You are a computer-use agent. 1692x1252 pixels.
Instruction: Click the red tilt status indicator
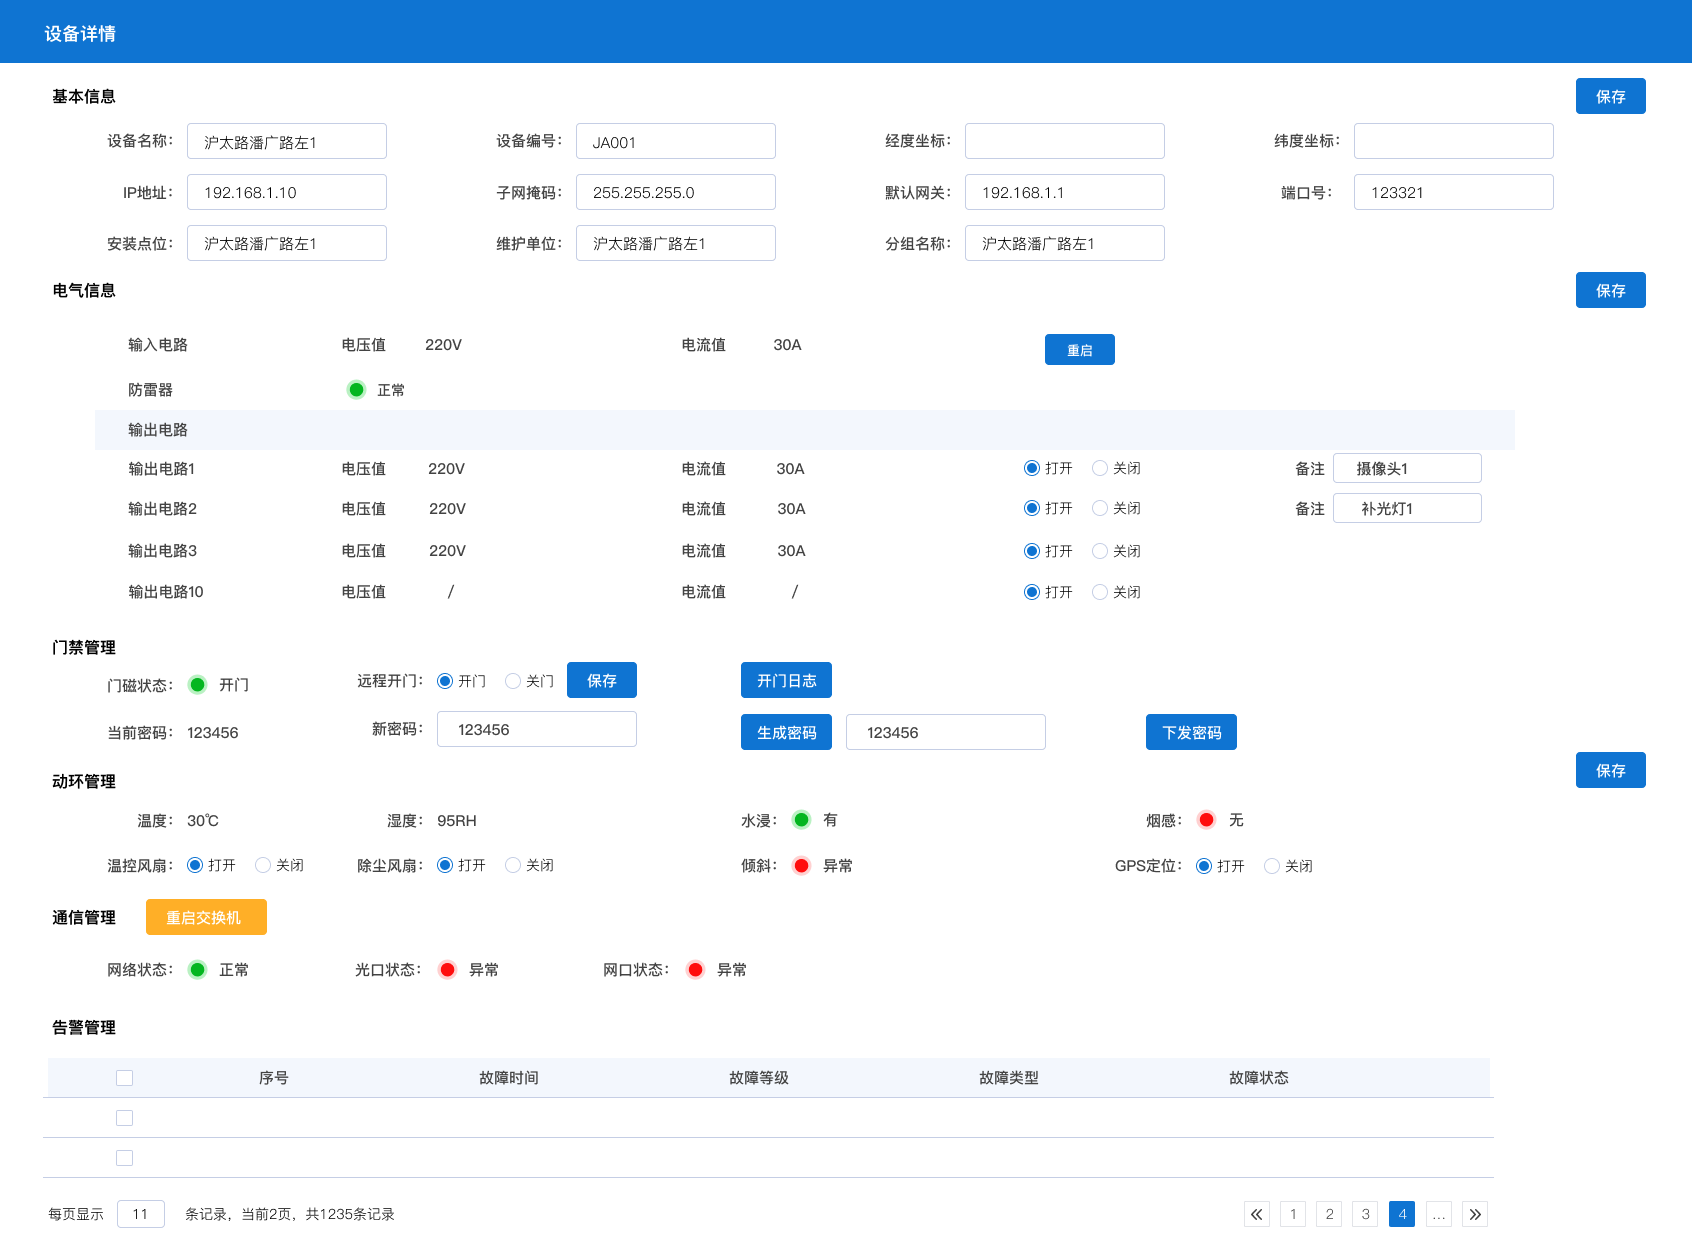[x=801, y=866]
